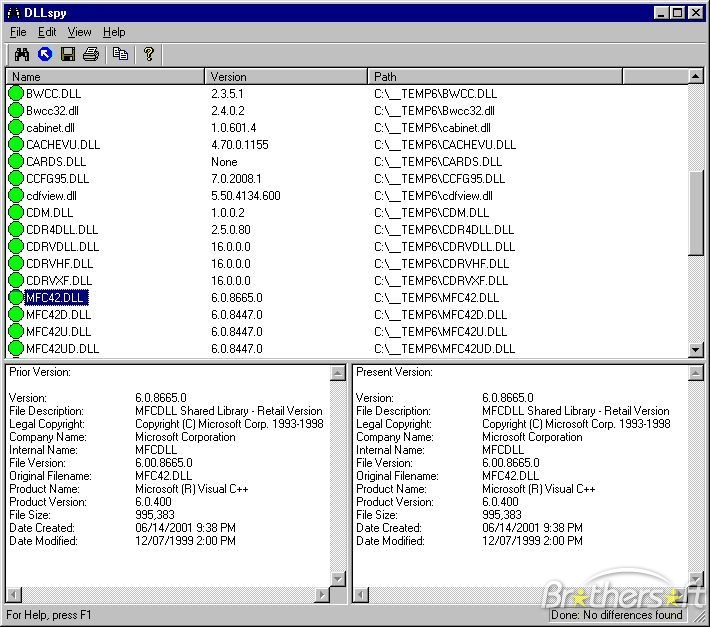
Task: Click the Present Version pane scroll-left arrow
Action: click(361, 594)
